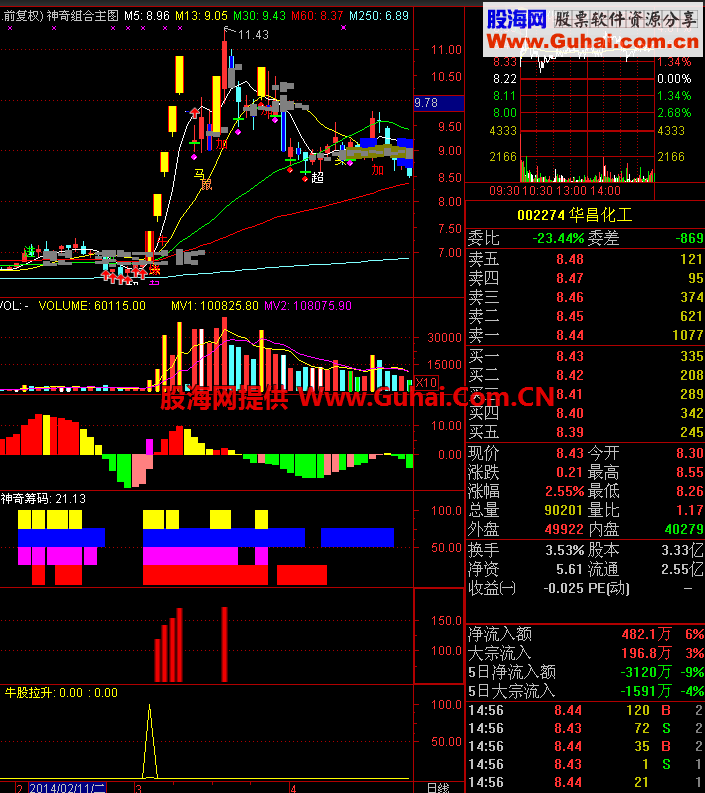Click the 最高 value 8.55
Screen dimensions: 705x793
click(x=690, y=472)
